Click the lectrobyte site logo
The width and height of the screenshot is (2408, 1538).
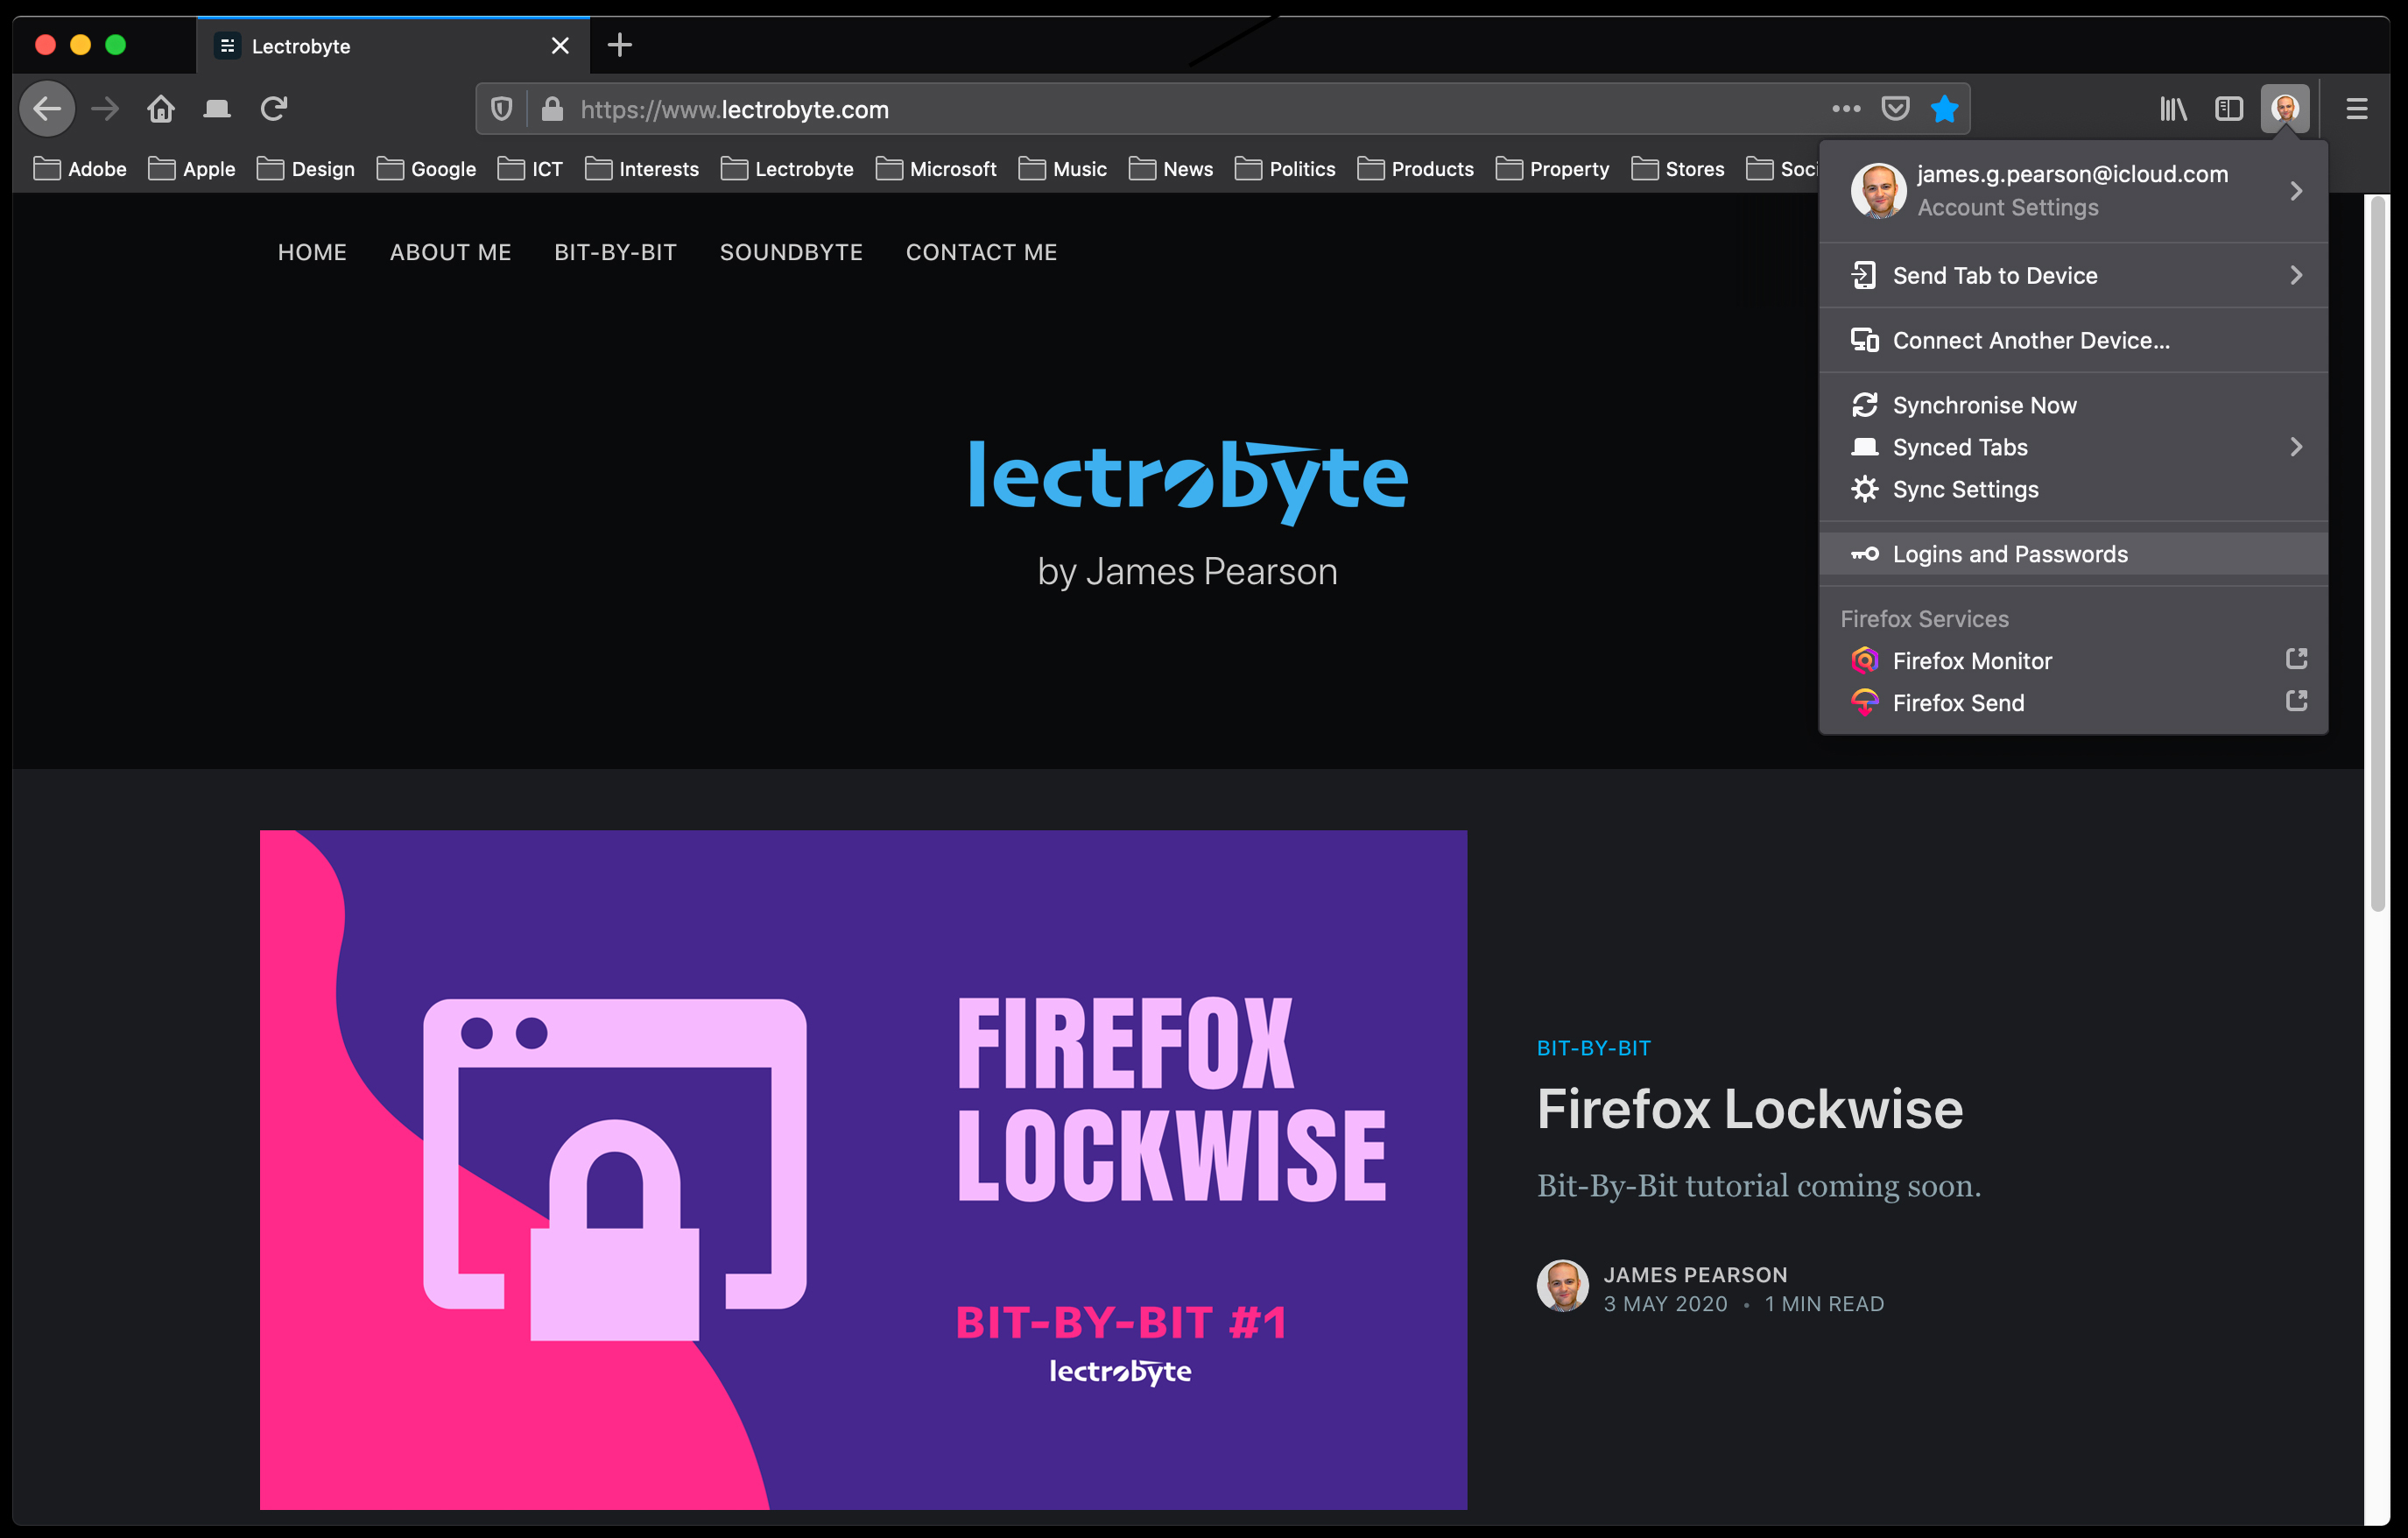click(x=1188, y=481)
